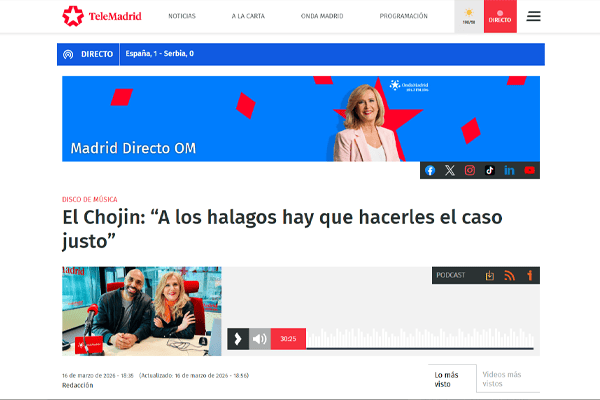This screenshot has width=600, height=400.
Task: Open the TeleMadrid home logo
Action: (x=102, y=16)
